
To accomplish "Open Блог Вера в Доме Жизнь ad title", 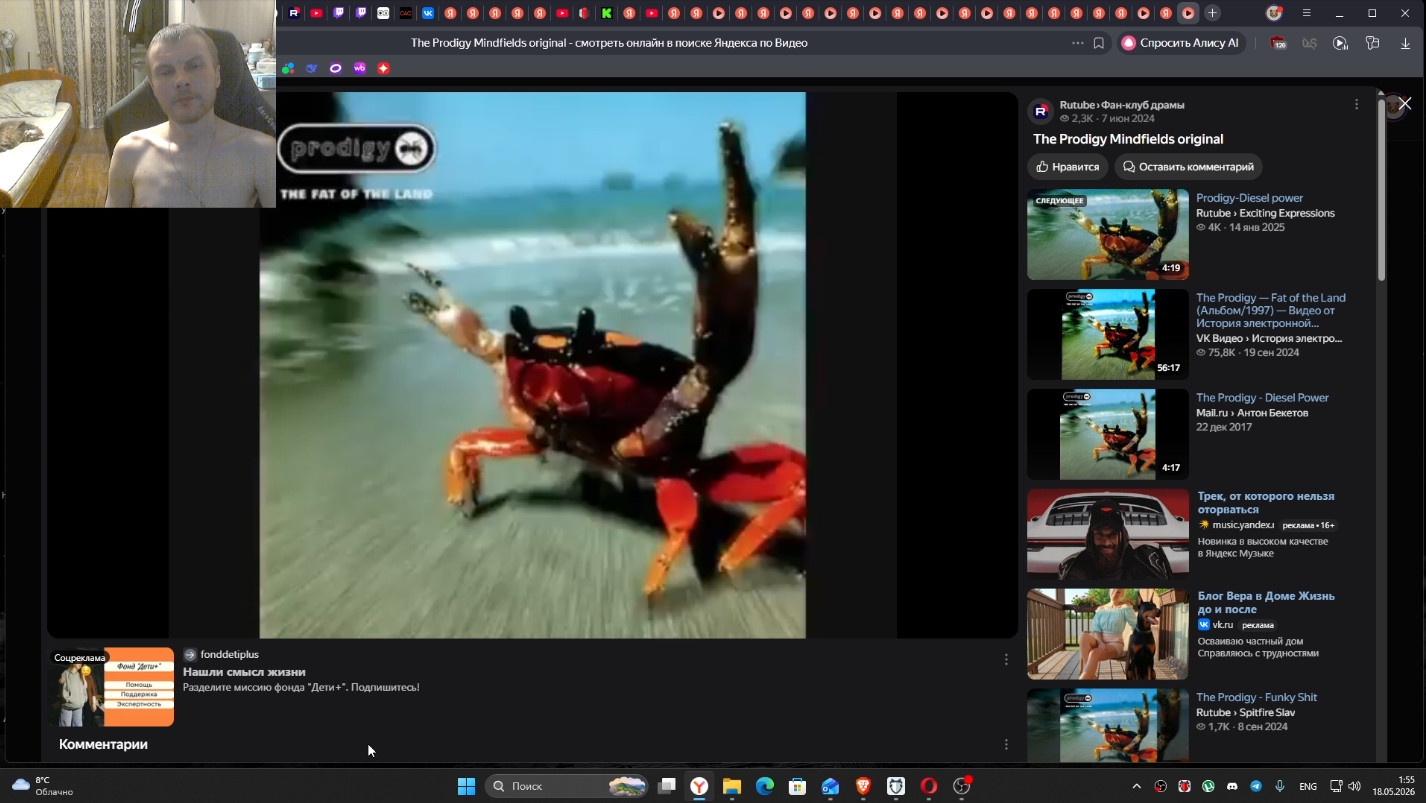I will pyautogui.click(x=1266, y=602).
